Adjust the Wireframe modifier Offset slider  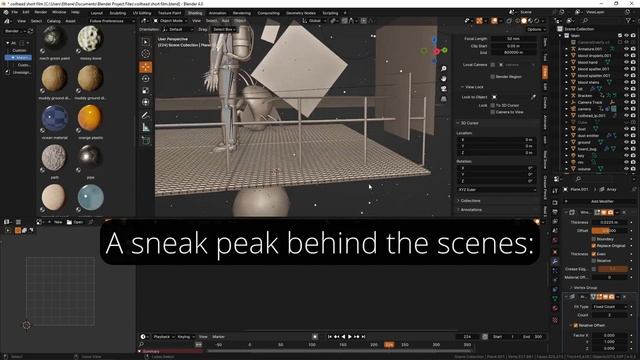click(609, 231)
